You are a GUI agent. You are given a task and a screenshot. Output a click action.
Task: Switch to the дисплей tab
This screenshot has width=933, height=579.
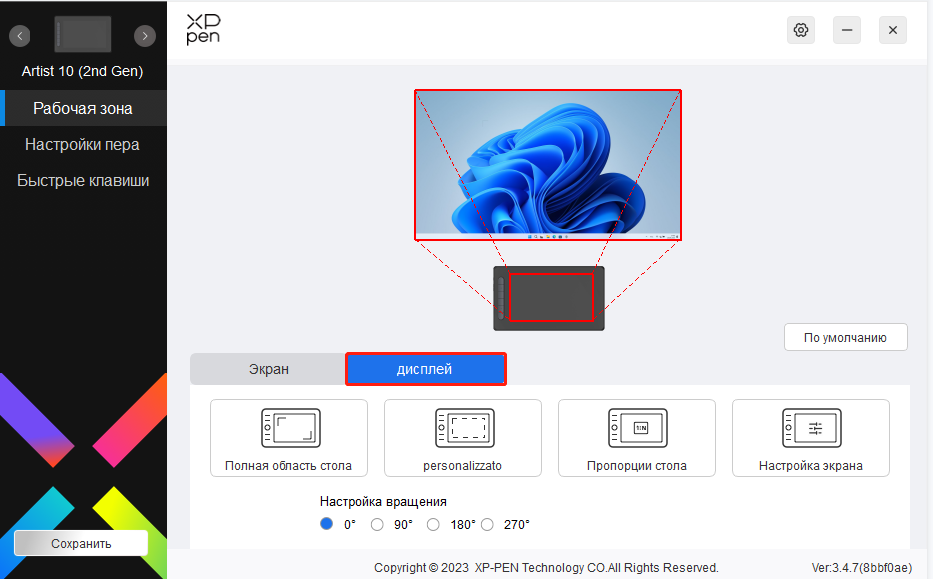point(425,369)
